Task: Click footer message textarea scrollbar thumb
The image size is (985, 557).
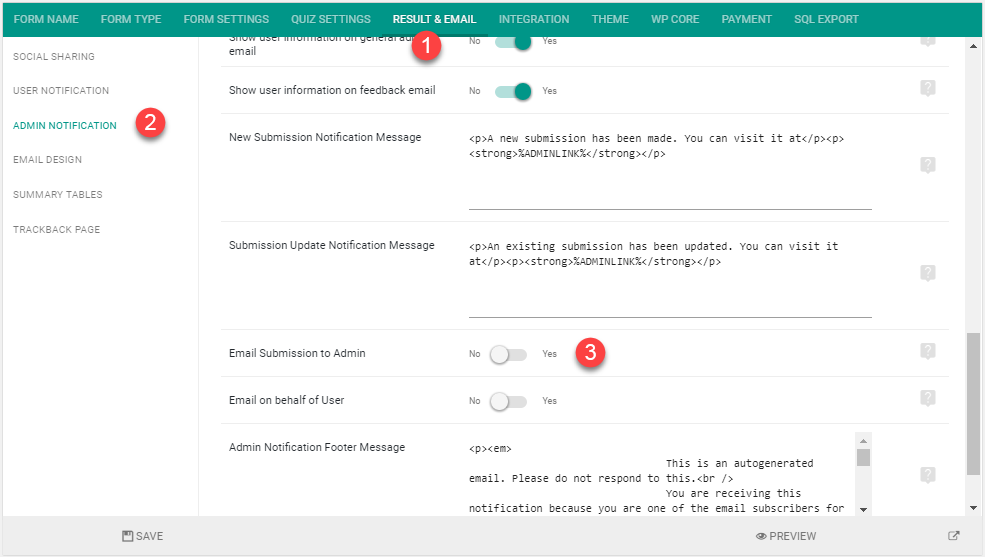Action: coord(863,457)
